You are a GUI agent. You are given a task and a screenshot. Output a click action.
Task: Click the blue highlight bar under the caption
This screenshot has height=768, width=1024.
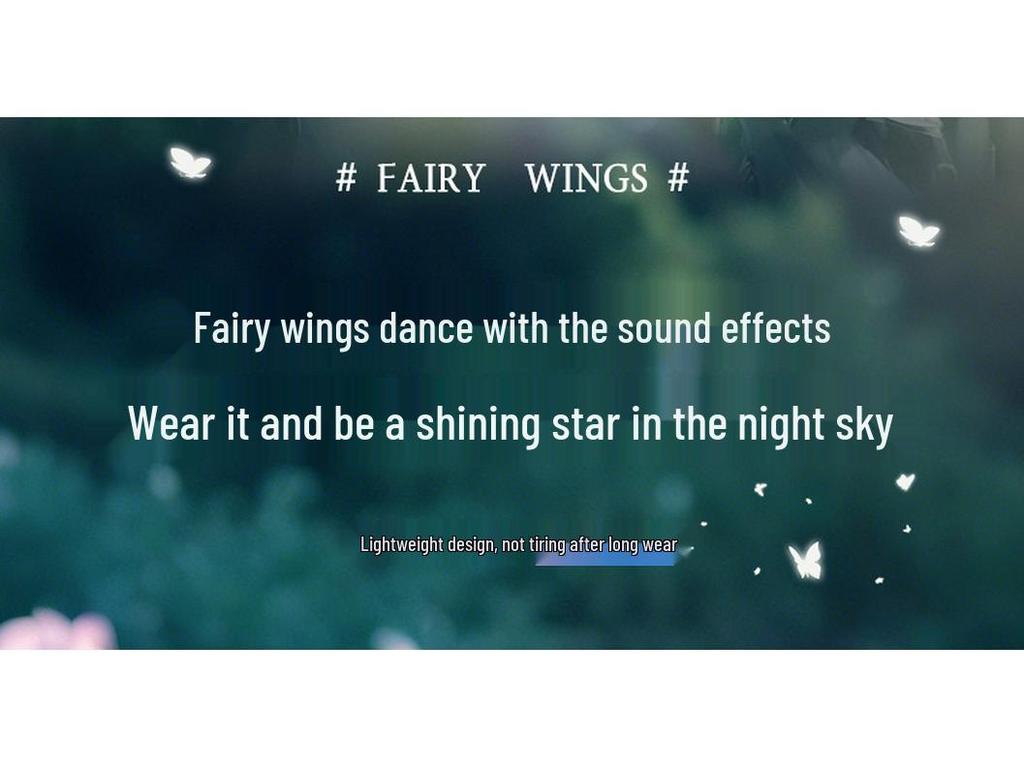605,559
